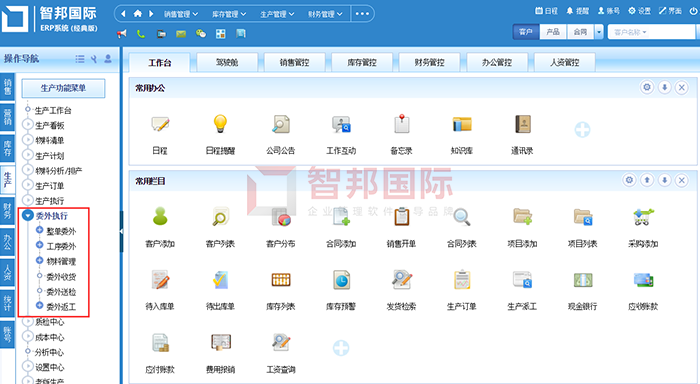
Task: Open 工资查询 icon
Action: click(x=281, y=342)
